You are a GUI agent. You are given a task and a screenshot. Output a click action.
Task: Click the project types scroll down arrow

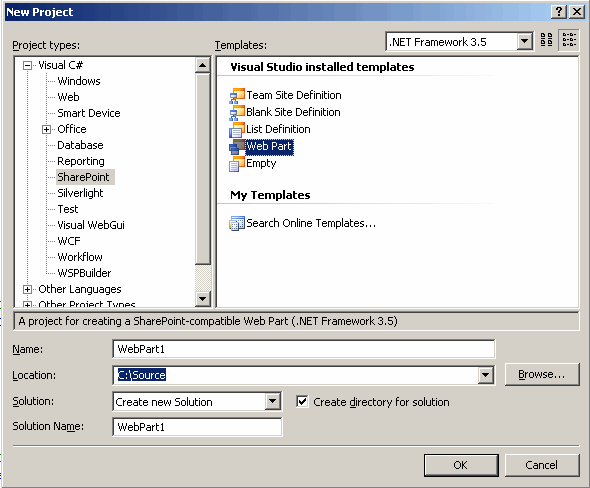(x=203, y=299)
